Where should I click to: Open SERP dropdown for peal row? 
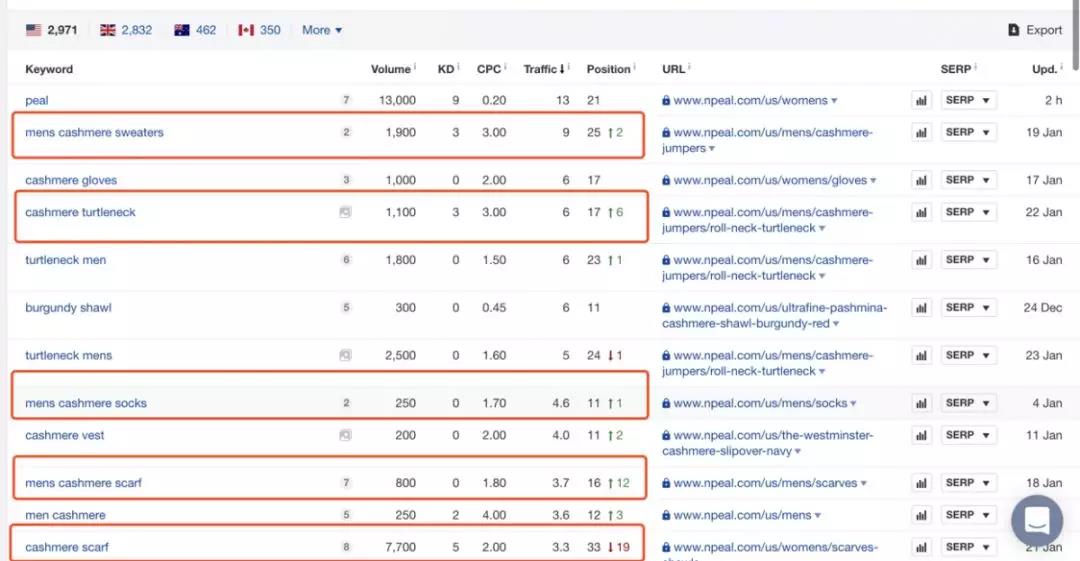point(968,100)
